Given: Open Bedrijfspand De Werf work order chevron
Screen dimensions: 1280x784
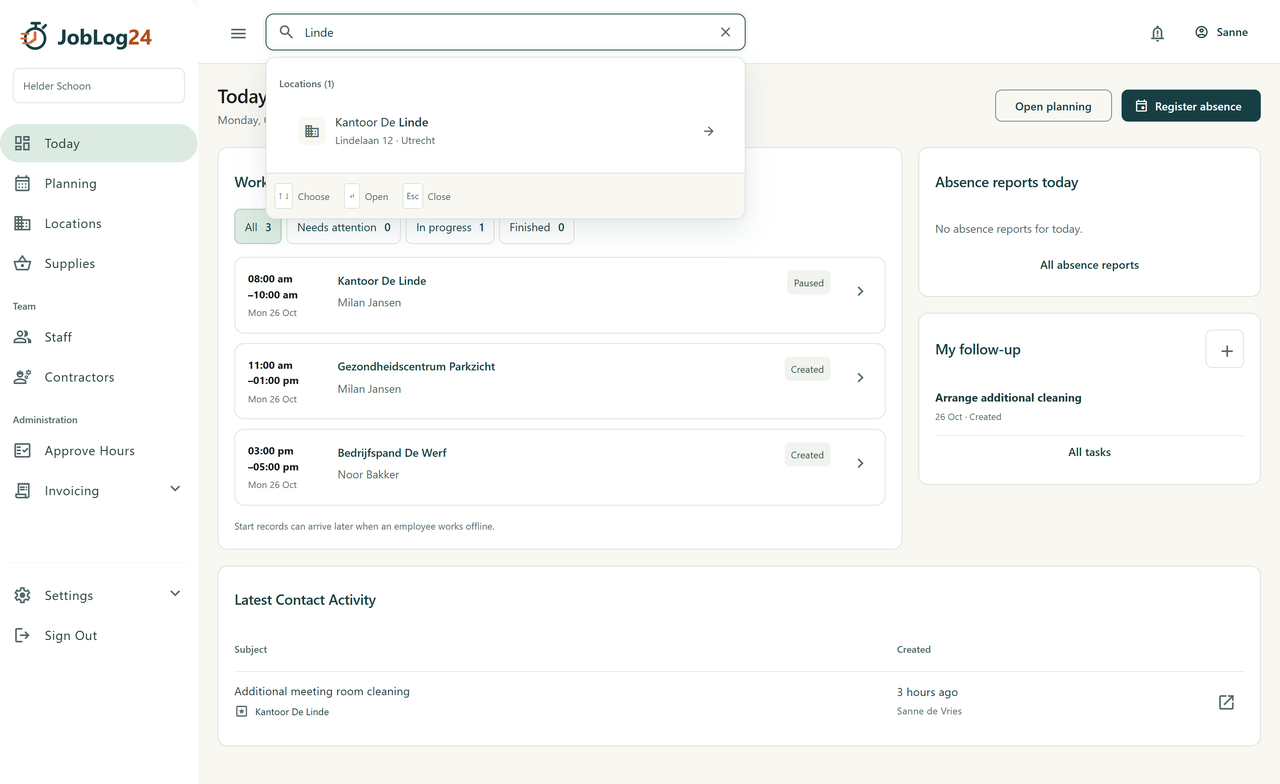Looking at the screenshot, I should pyautogui.click(x=861, y=463).
